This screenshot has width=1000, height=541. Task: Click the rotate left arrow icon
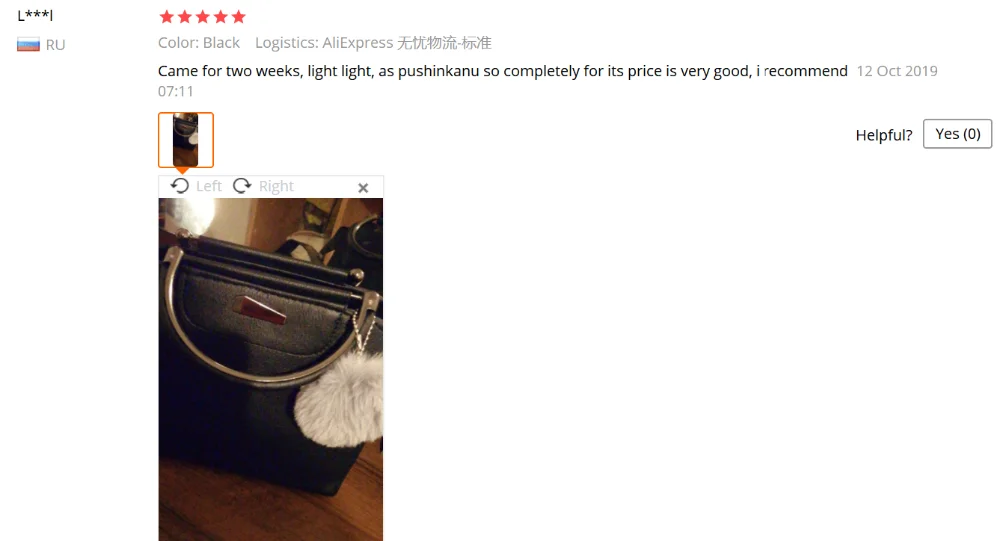point(180,186)
